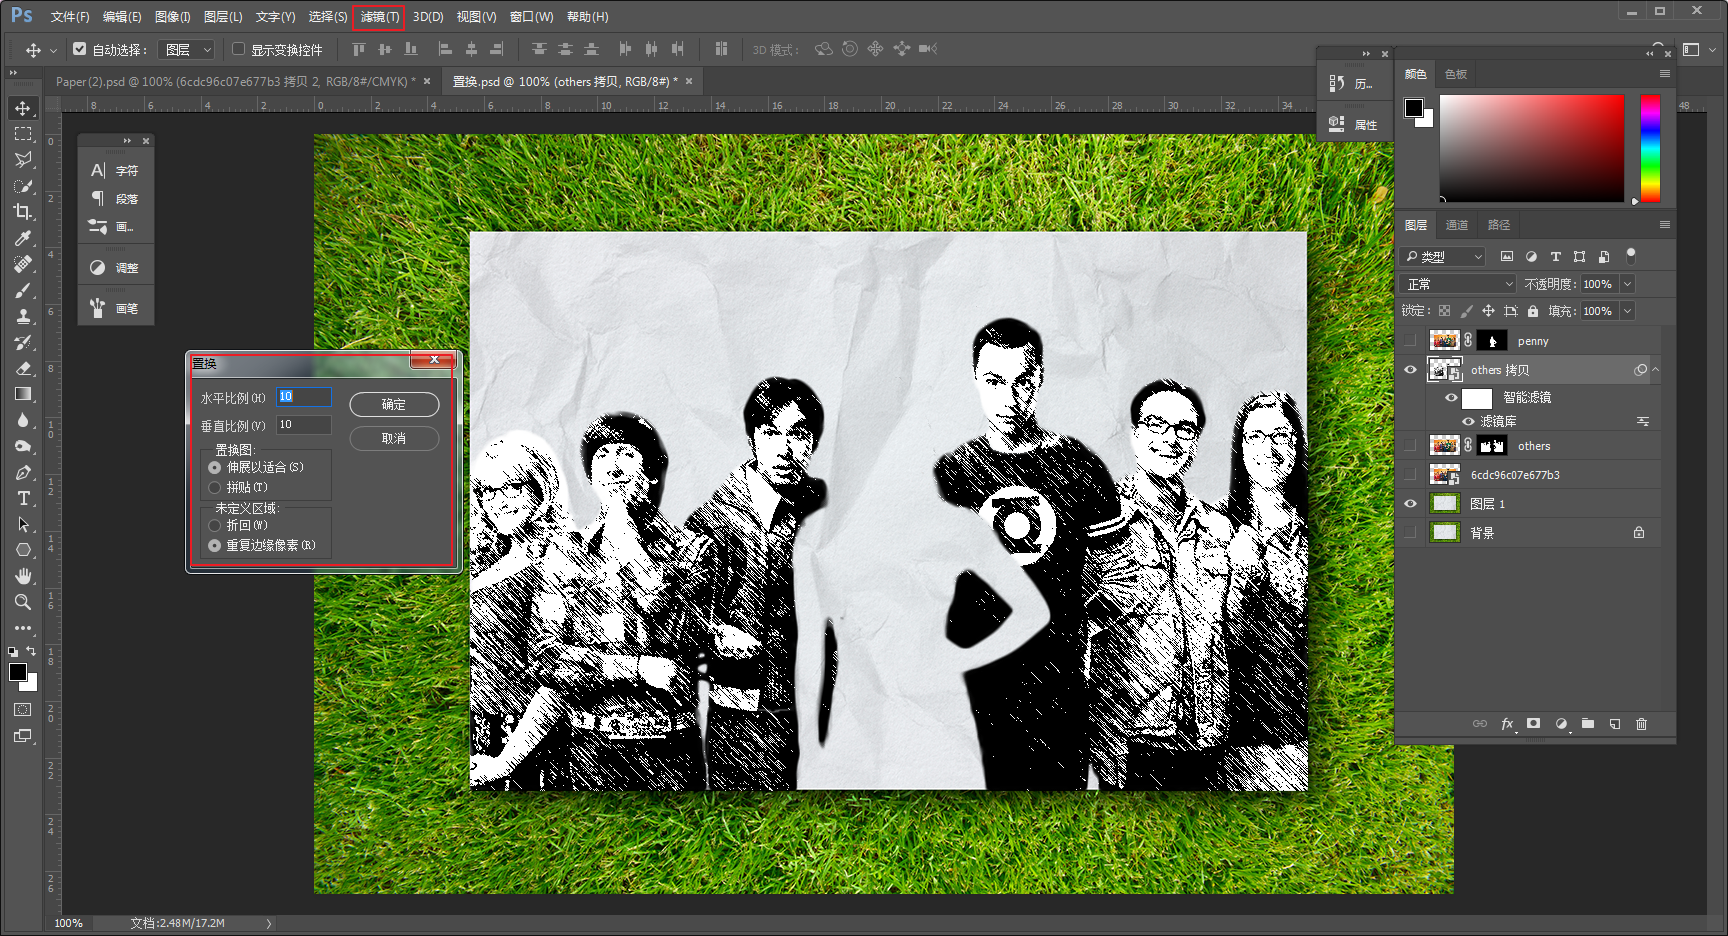Select the Rectangular Marquee tool
Image resolution: width=1728 pixels, height=936 pixels.
(23, 134)
